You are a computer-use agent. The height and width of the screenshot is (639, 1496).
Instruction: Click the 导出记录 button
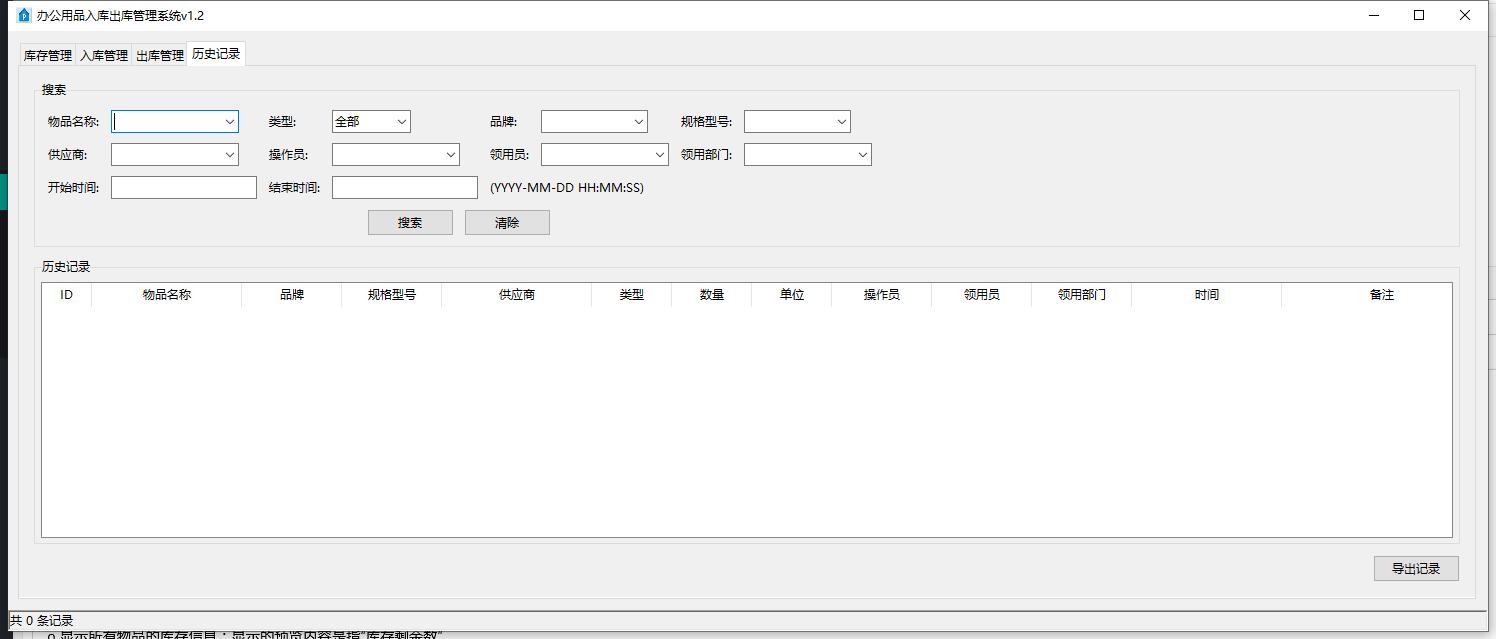[1415, 569]
